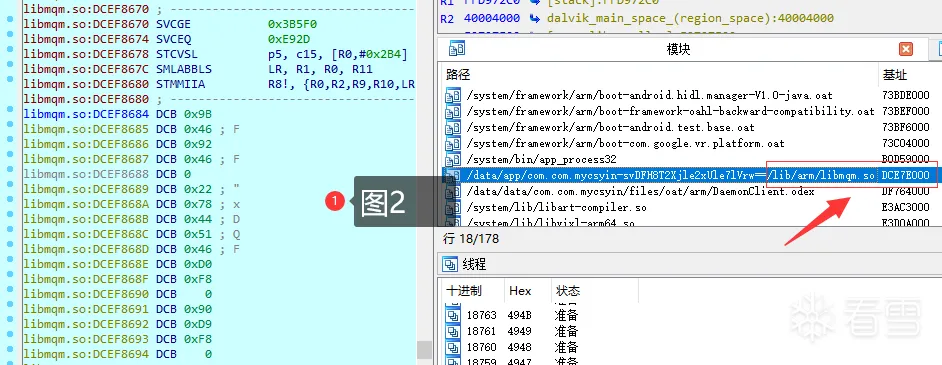The image size is (942, 365).
Task: Select thread hex value 4949
Action: pos(520,331)
